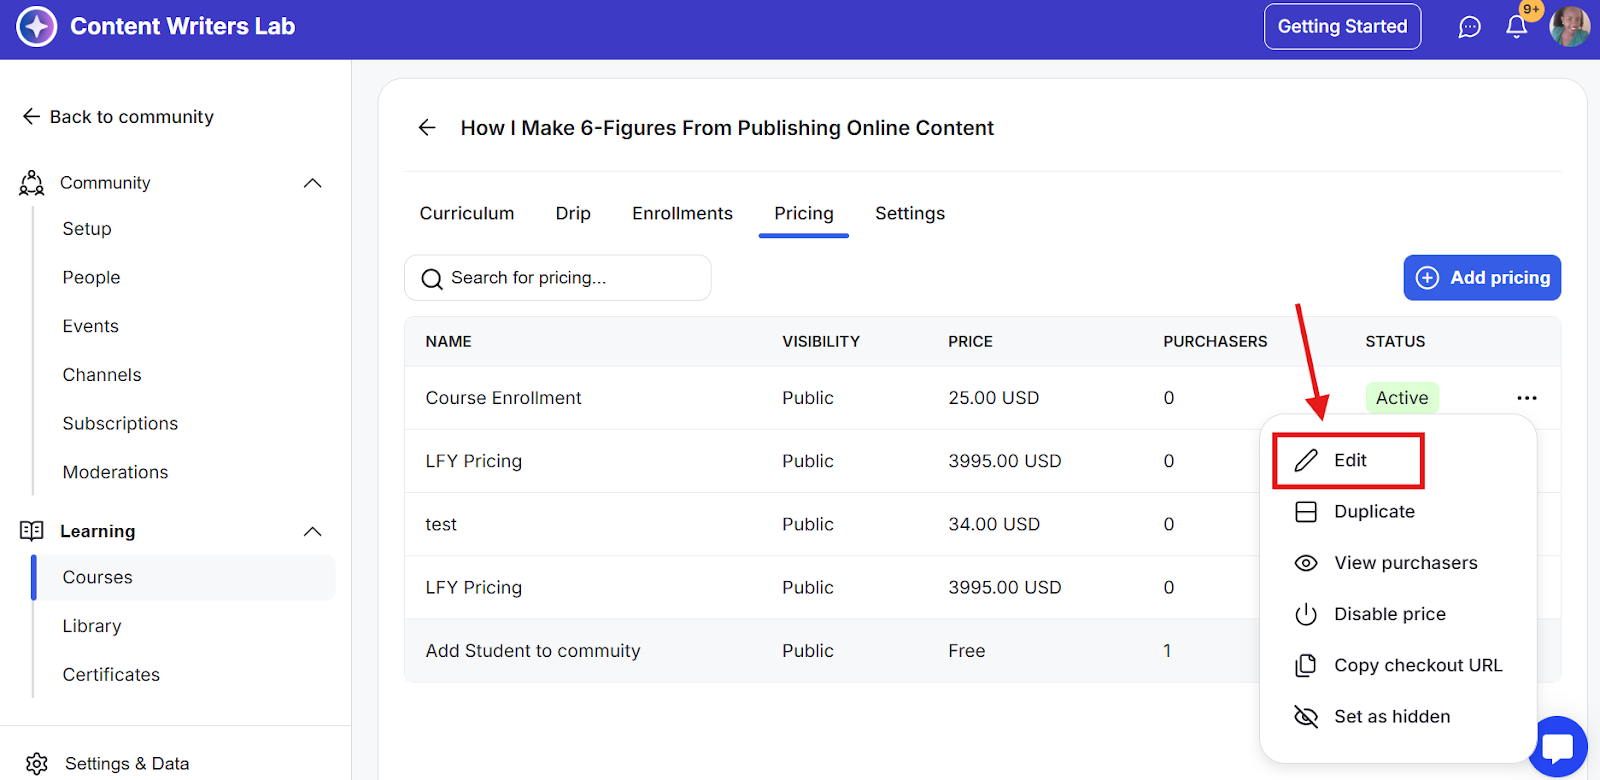Open the messages chat bubble icon
1600x780 pixels.
pyautogui.click(x=1469, y=27)
